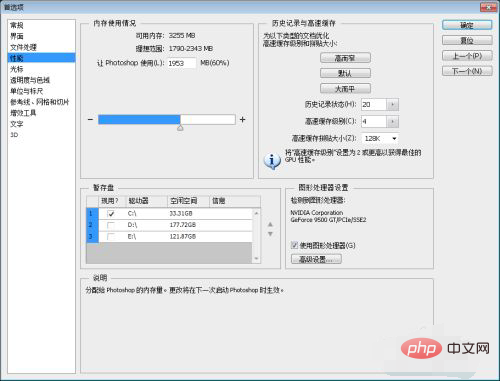The image size is (500, 381).
Task: Click the info speech-bubble icon
Action: 272,161
